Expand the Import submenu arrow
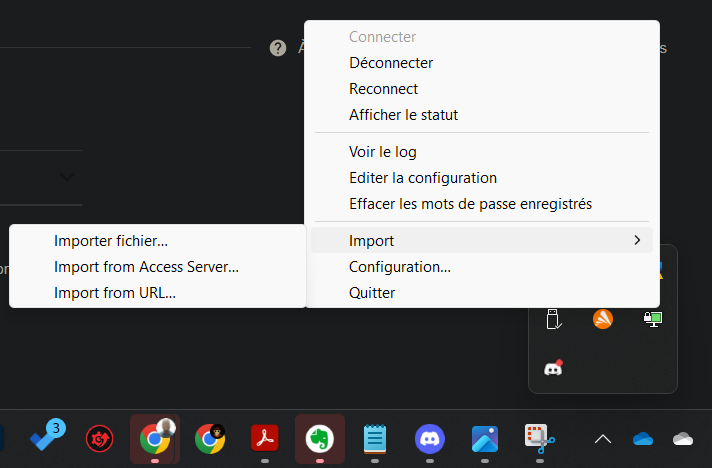712x468 pixels. click(637, 240)
